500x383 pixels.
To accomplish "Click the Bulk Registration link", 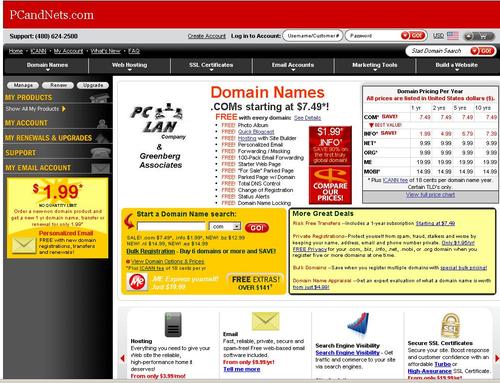I will 151,251.
